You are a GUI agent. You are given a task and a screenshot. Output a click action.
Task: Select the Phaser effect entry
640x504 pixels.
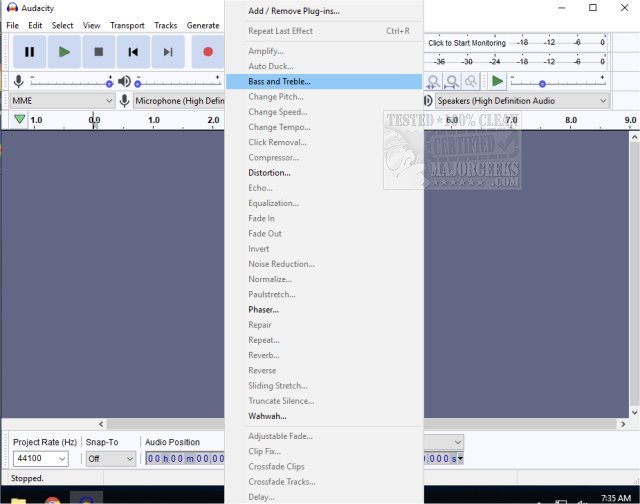click(x=324, y=310)
